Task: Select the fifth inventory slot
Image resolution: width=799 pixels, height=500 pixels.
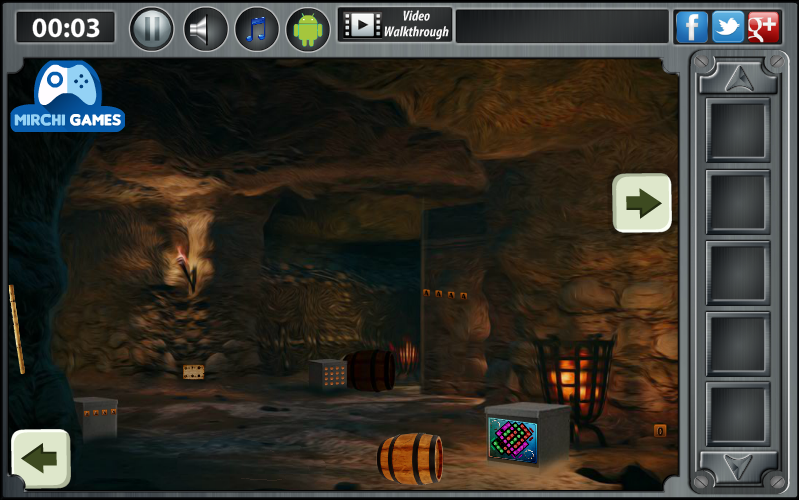Action: (x=737, y=414)
